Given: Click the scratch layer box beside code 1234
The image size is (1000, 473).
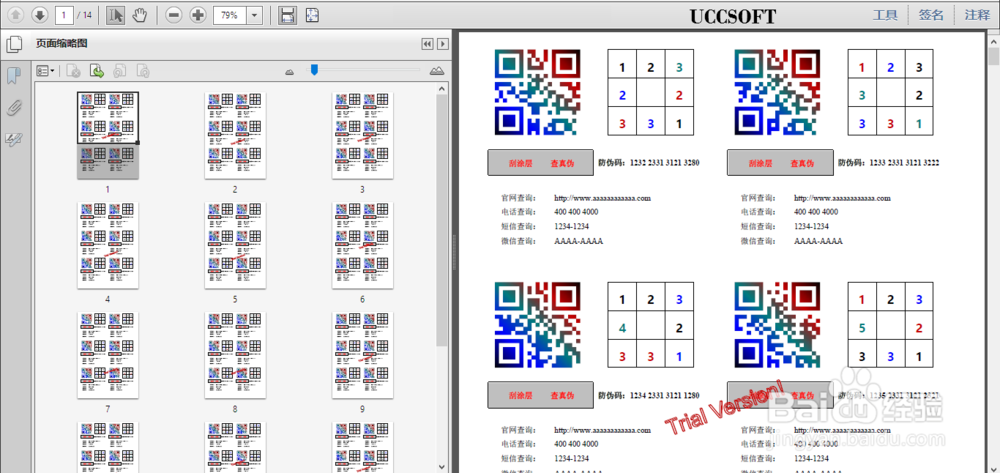Looking at the screenshot, I should pyautogui.click(x=541, y=395).
